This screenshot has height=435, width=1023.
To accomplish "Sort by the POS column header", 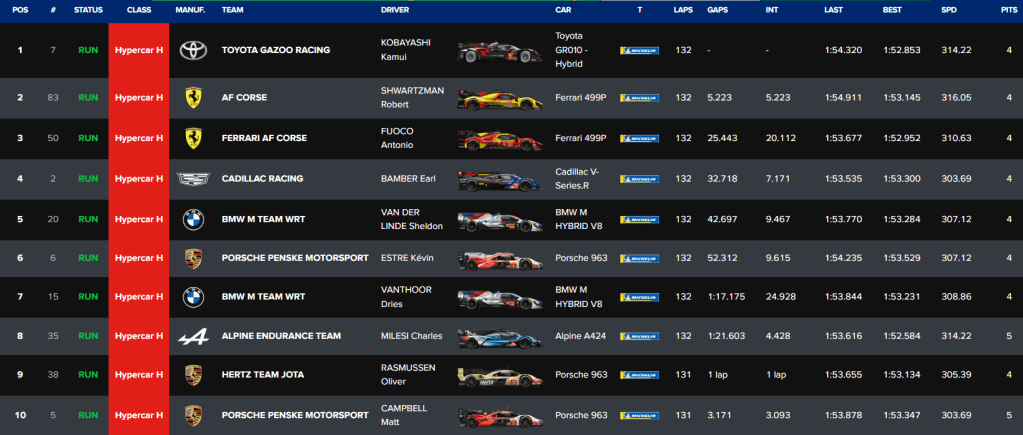I will click(x=20, y=10).
